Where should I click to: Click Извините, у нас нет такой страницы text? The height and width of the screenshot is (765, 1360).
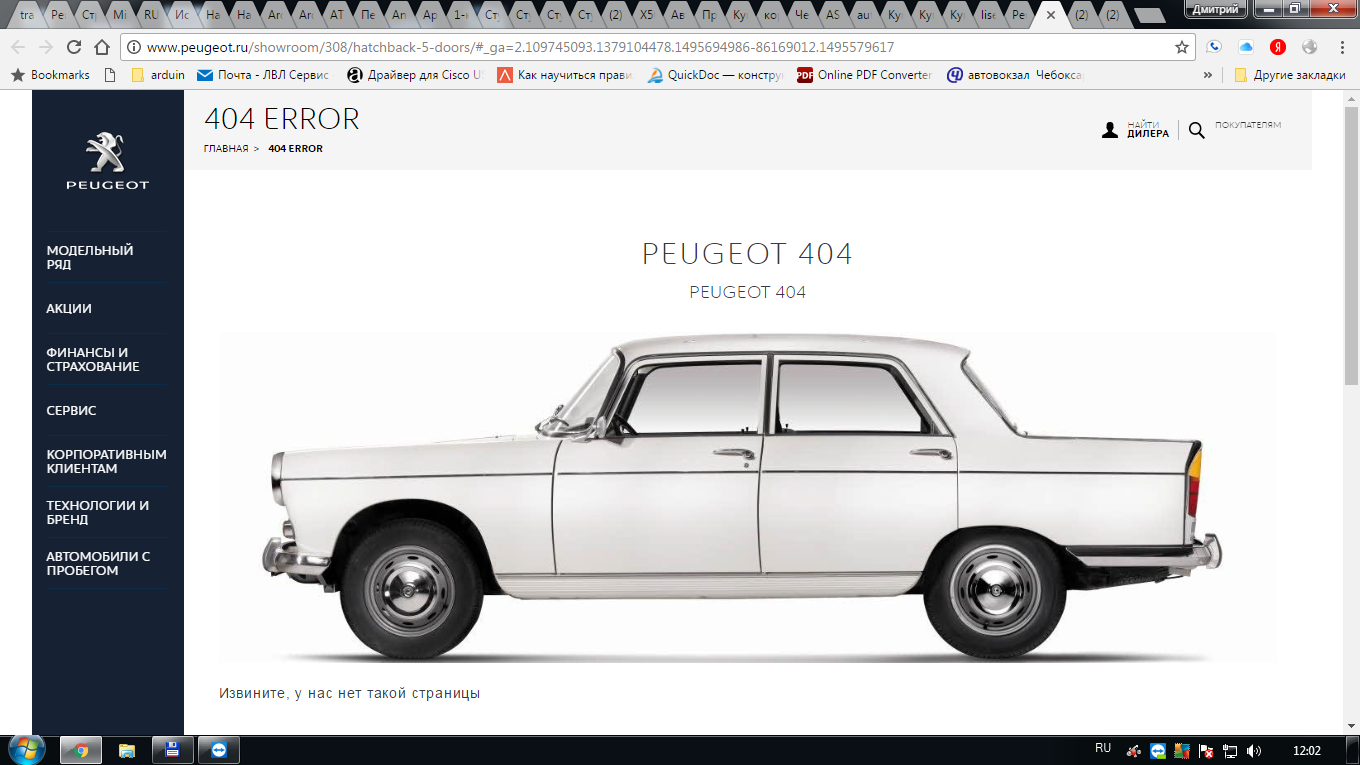(x=349, y=693)
